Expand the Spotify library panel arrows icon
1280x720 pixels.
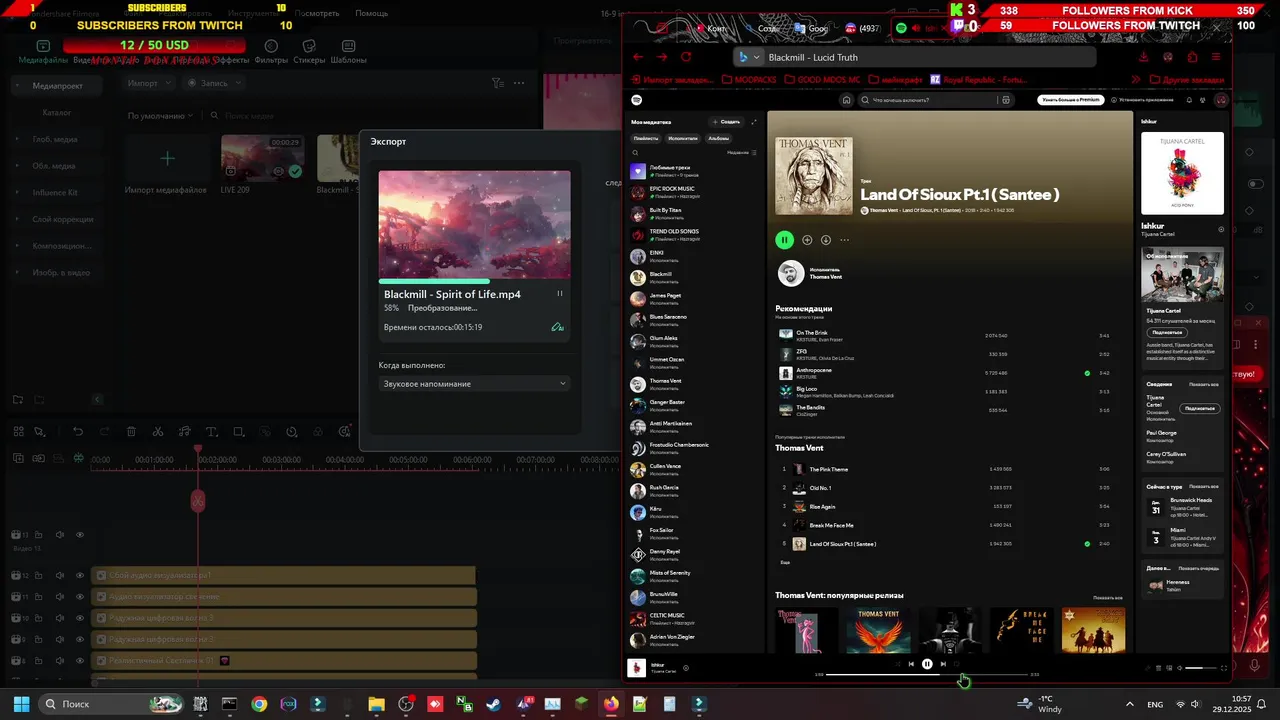[754, 121]
